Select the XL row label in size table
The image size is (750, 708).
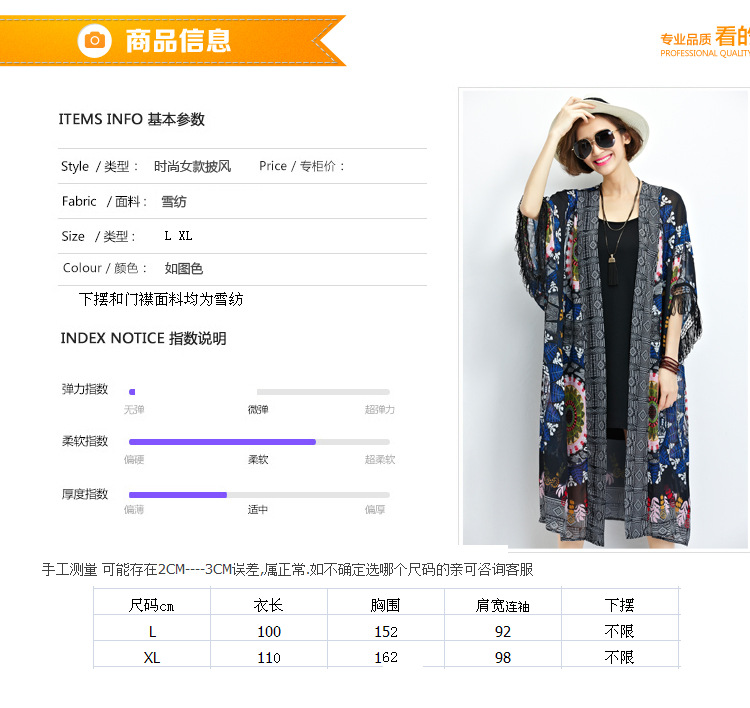tap(152, 658)
